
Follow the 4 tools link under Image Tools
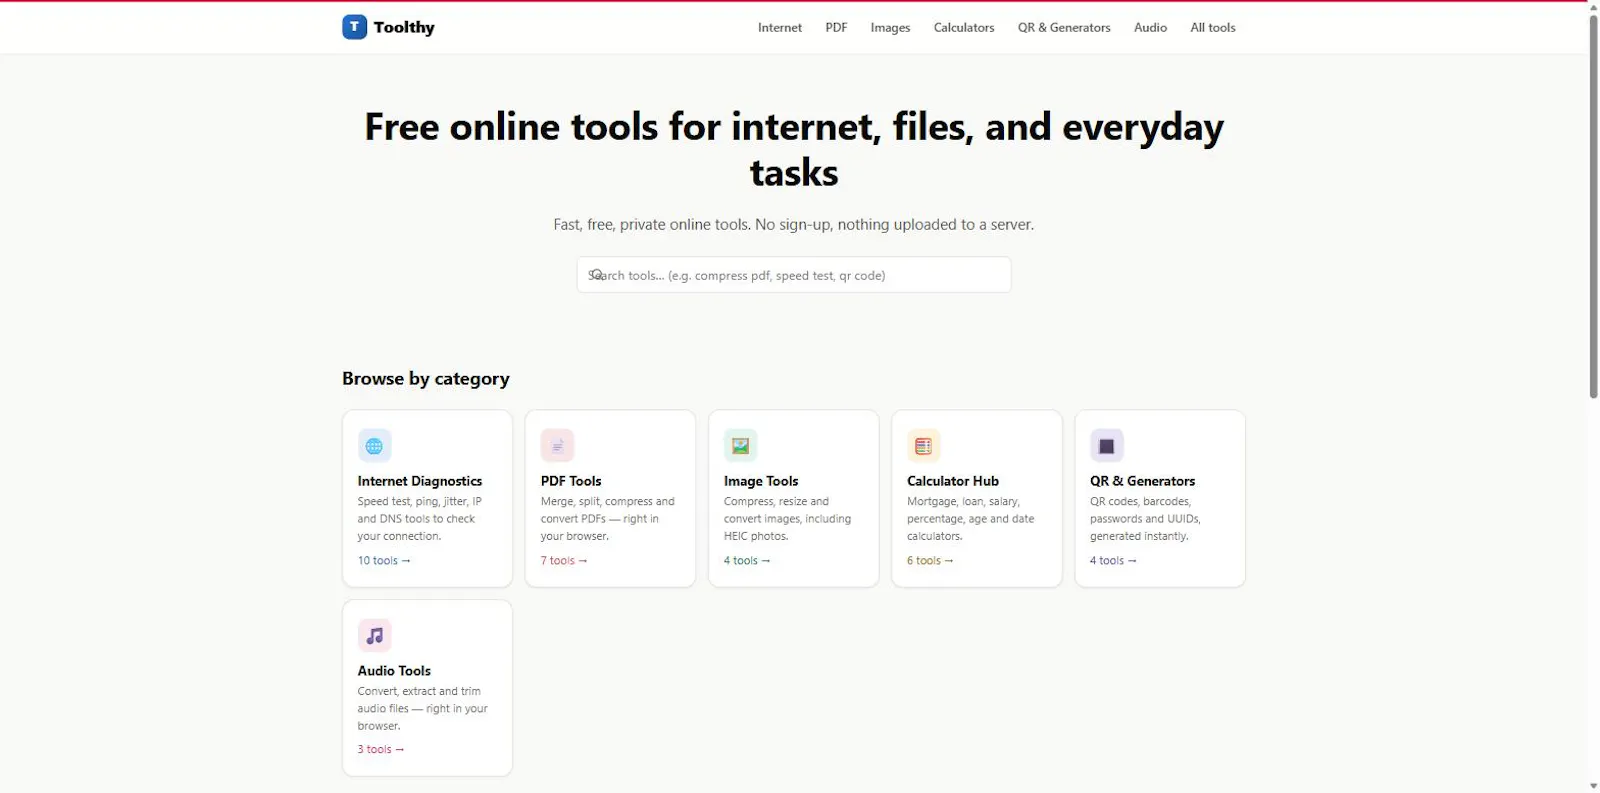pos(747,561)
